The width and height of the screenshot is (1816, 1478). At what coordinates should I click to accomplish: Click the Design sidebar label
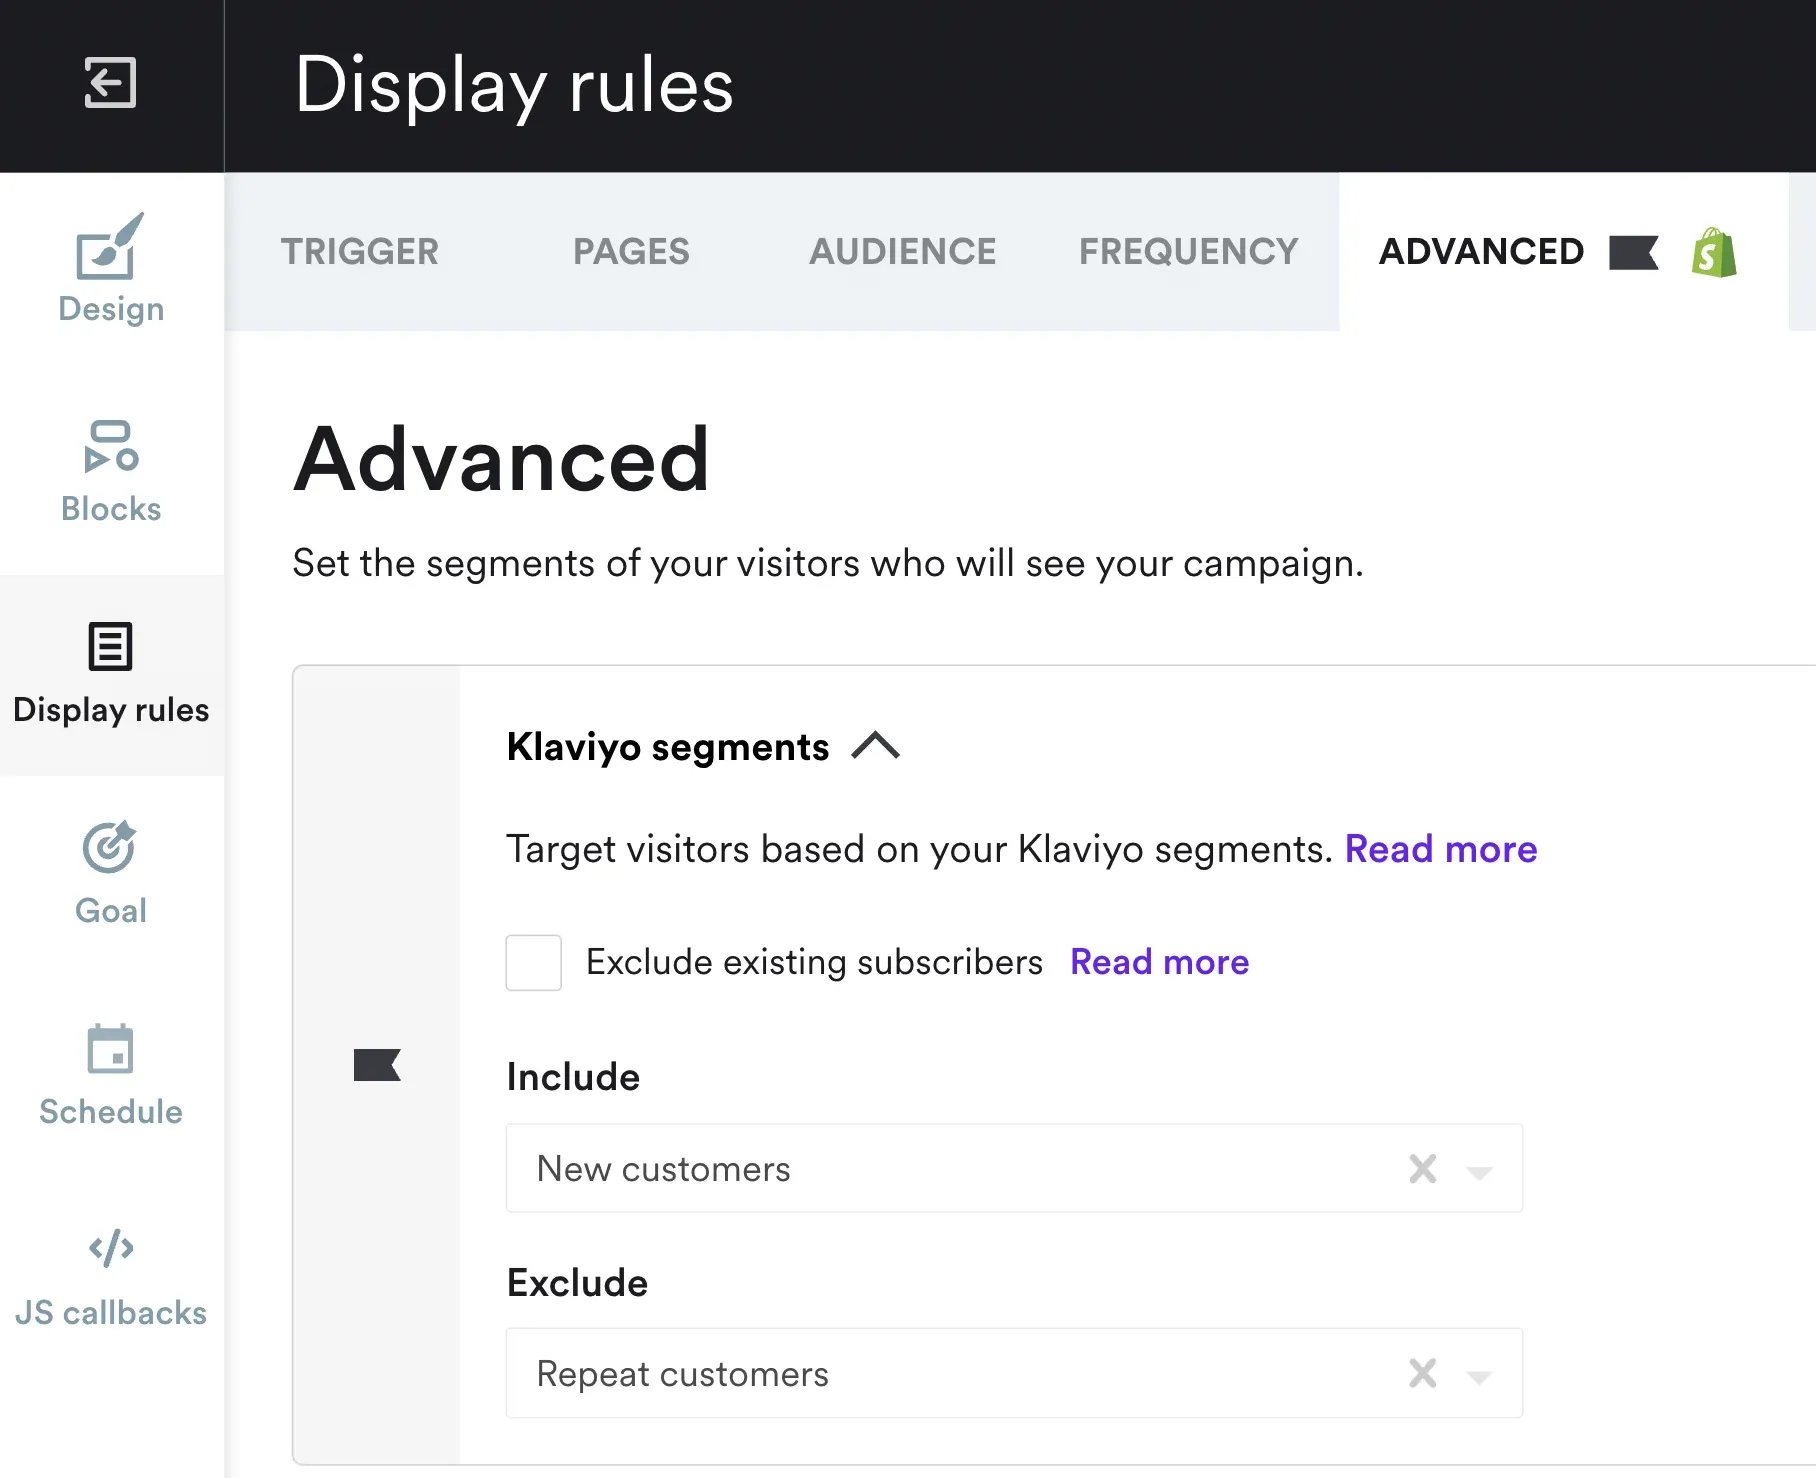111,309
